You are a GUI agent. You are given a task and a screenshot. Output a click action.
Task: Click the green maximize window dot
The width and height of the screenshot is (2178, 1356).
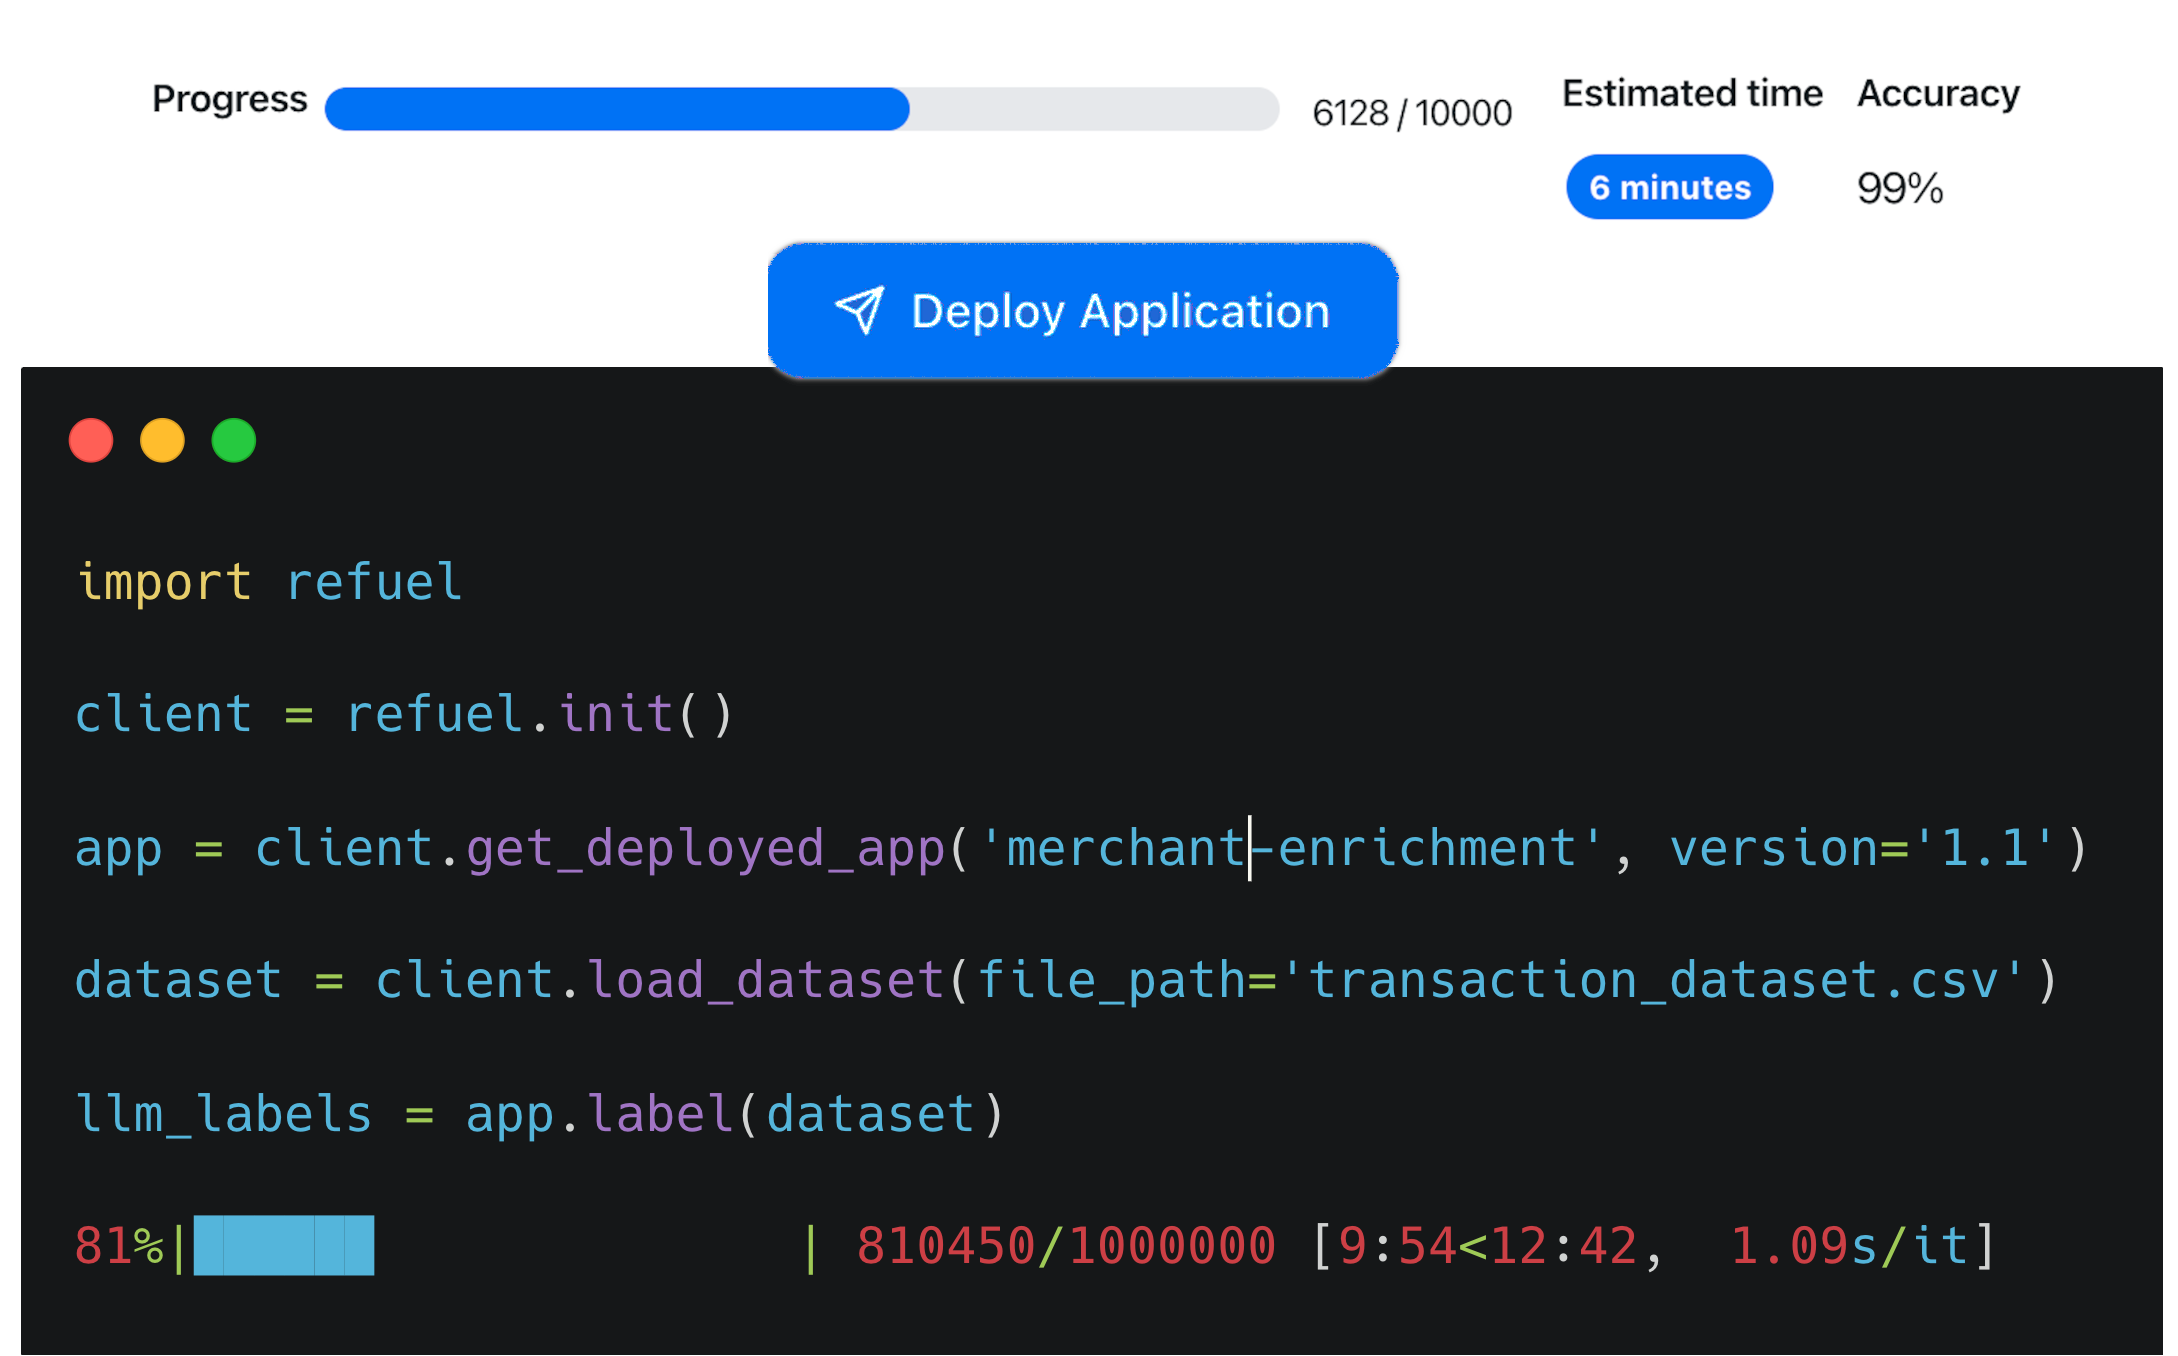[234, 441]
